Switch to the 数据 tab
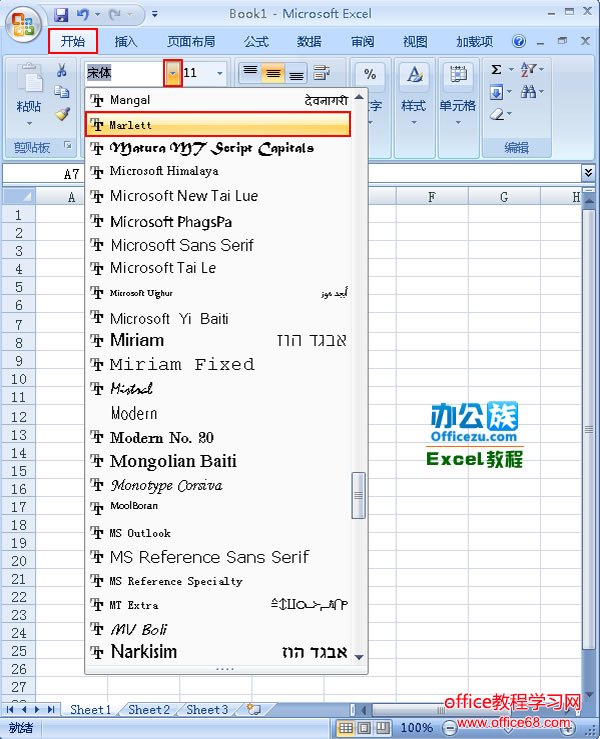The image size is (600, 739). 309,41
